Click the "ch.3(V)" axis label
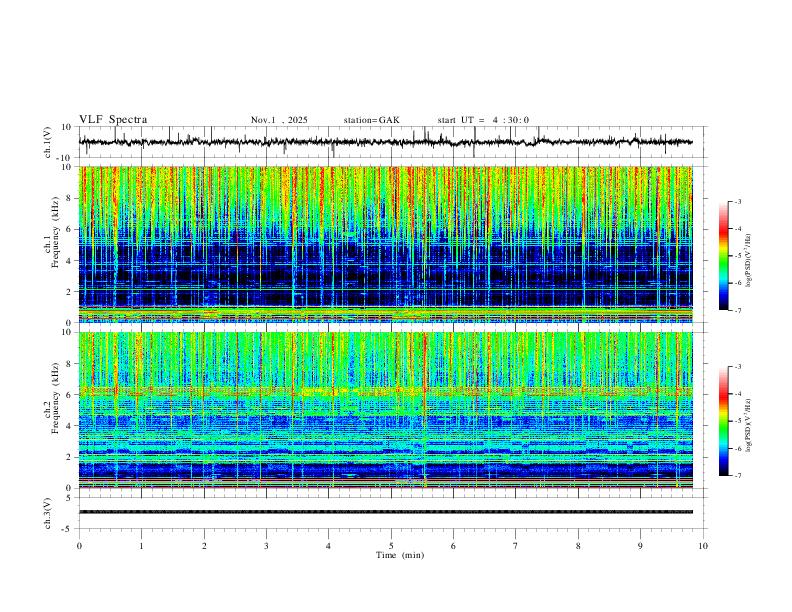792x612 pixels. pos(48,513)
